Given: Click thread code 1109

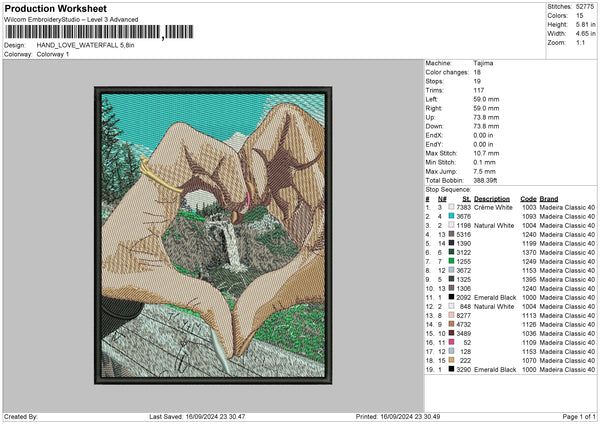Looking at the screenshot, I should (529, 342).
